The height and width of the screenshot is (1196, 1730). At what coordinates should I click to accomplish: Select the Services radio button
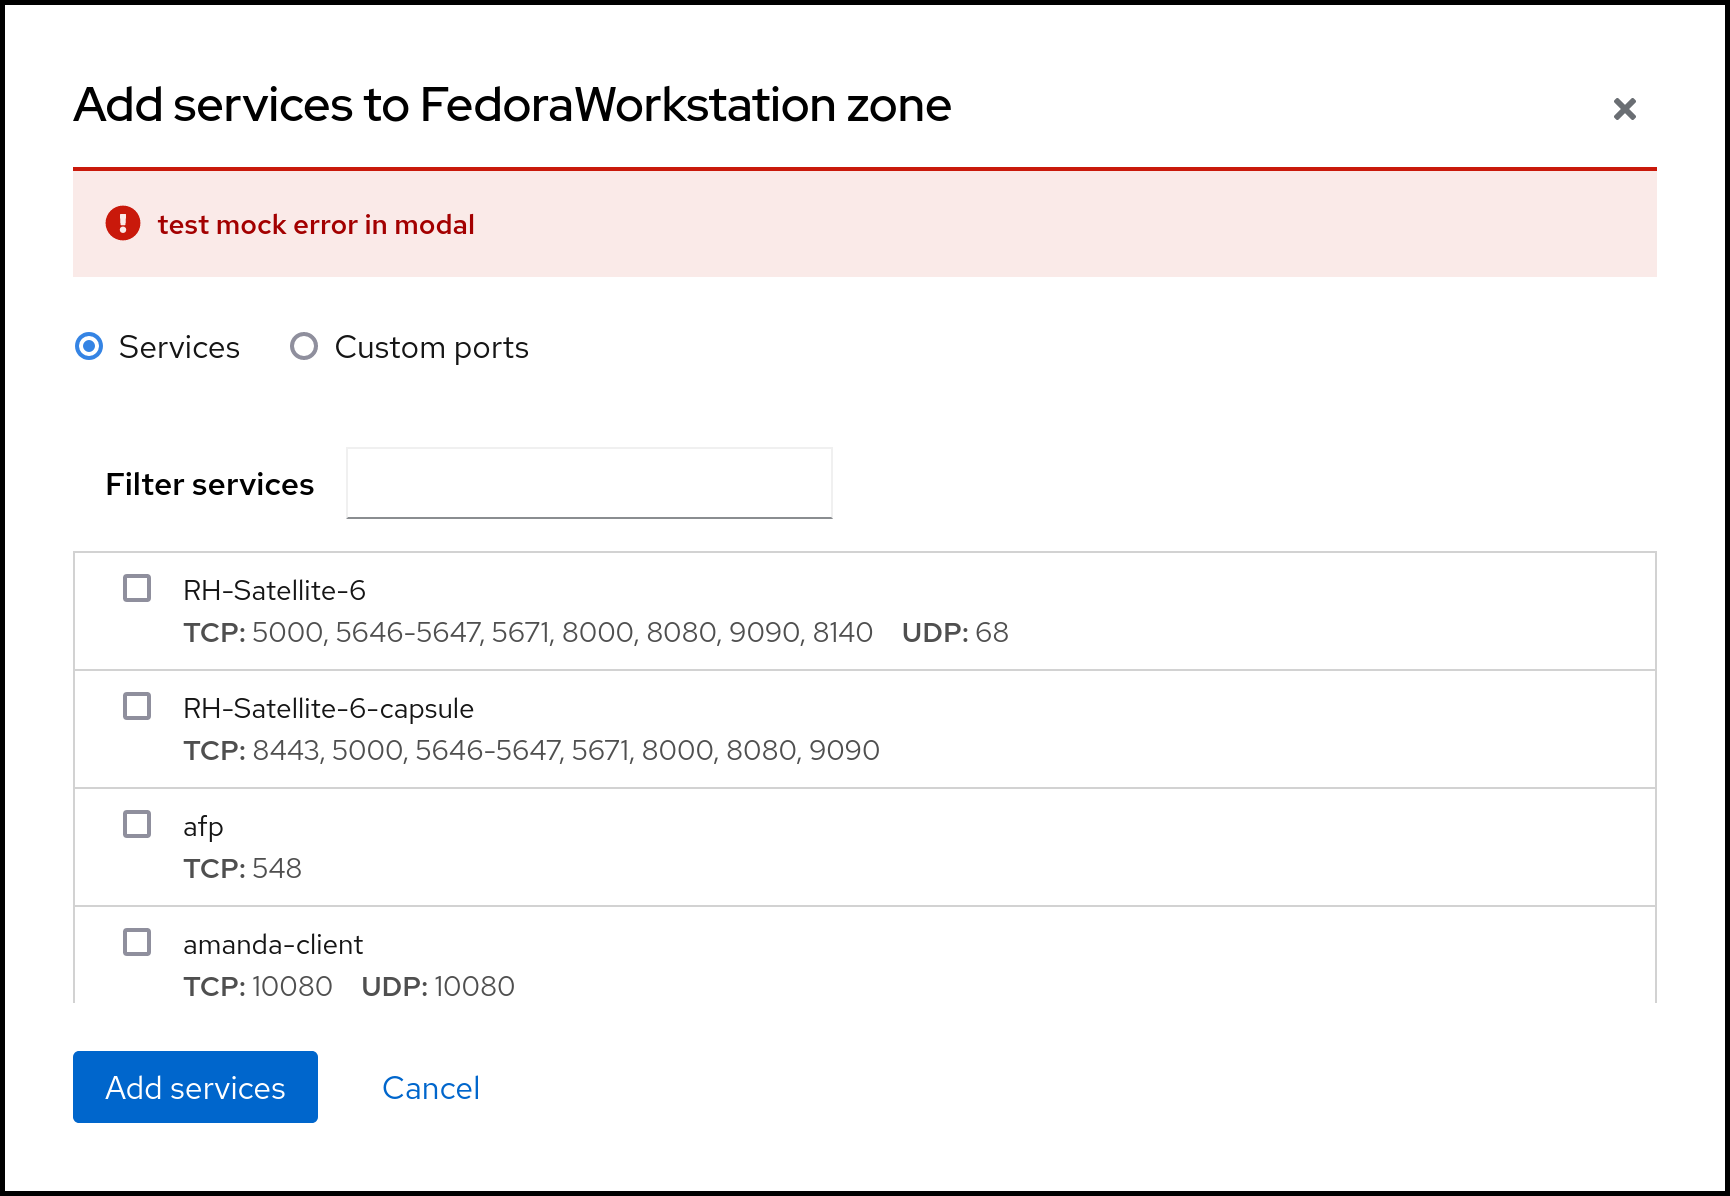tap(90, 347)
